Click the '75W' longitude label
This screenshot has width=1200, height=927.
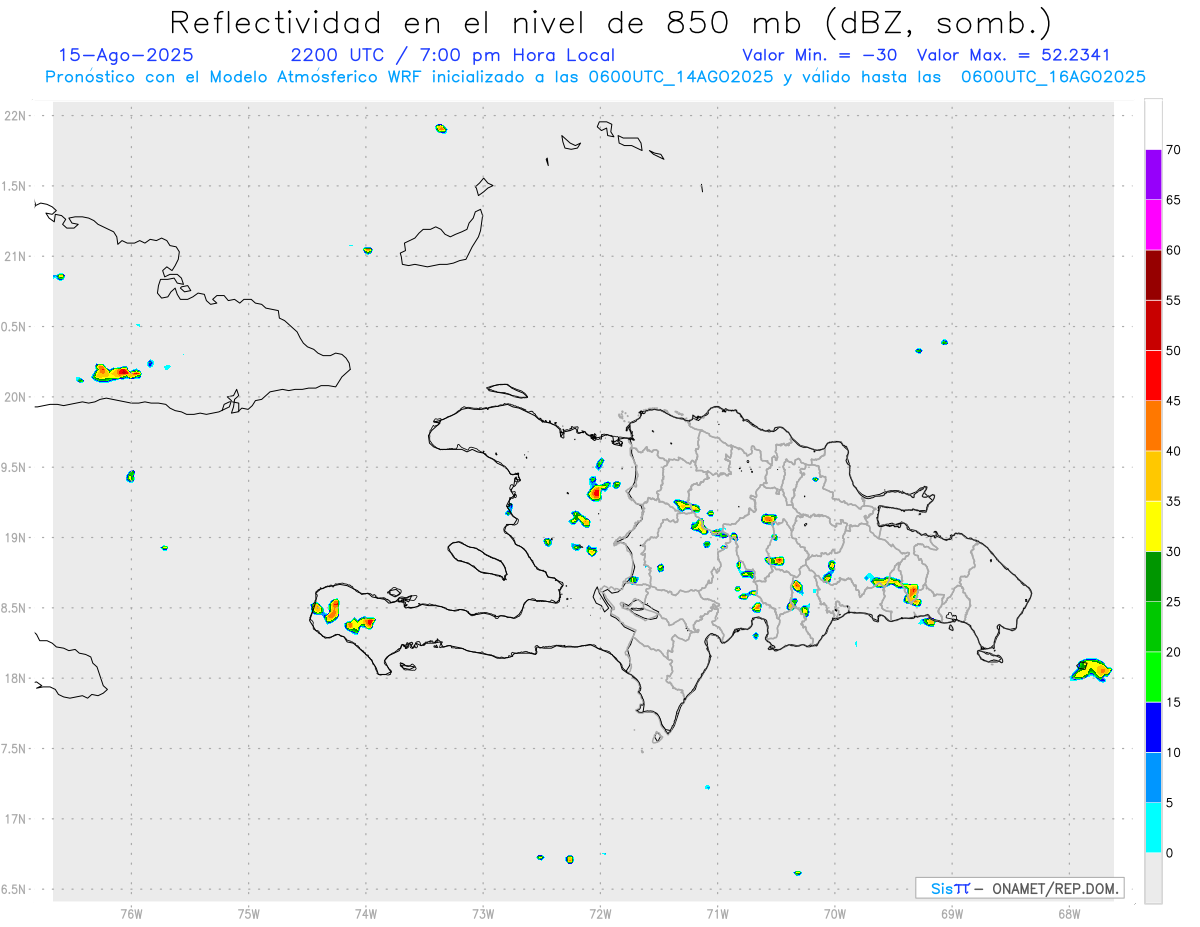click(249, 913)
